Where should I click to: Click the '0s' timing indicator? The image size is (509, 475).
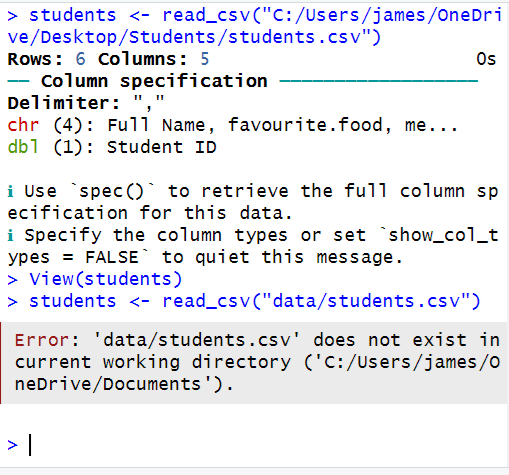pyautogui.click(x=486, y=59)
